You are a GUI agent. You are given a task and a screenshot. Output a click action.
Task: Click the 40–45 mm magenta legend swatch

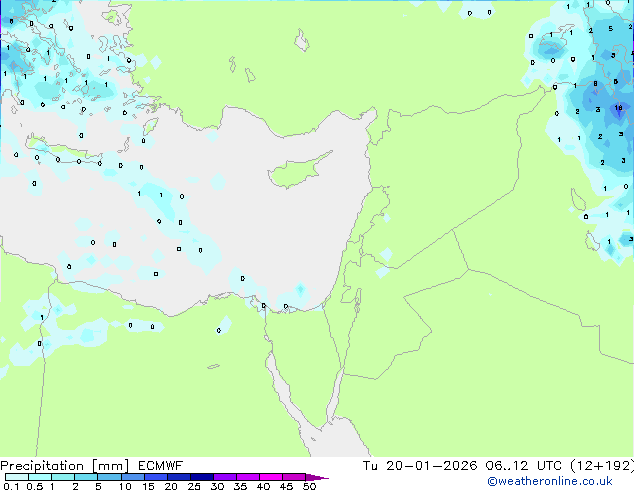(271, 477)
